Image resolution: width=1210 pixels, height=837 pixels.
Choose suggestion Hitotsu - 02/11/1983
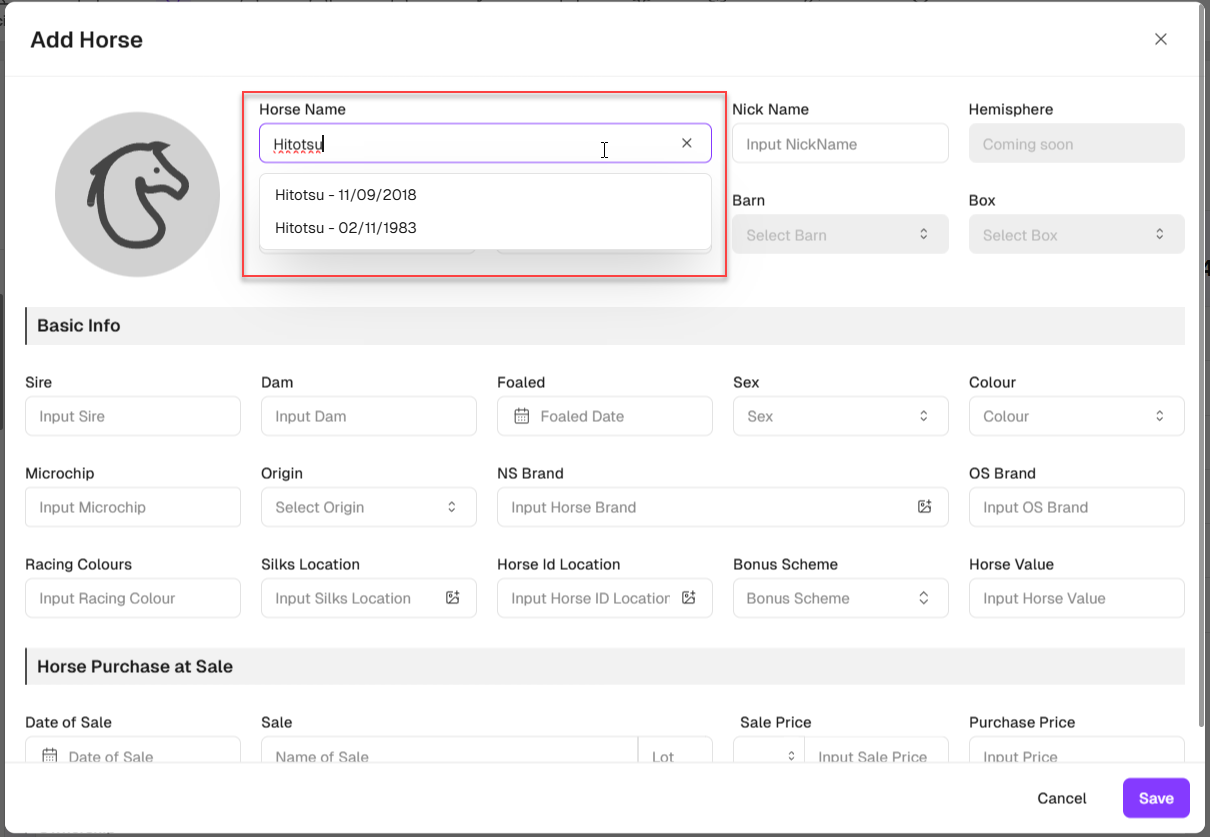[346, 228]
